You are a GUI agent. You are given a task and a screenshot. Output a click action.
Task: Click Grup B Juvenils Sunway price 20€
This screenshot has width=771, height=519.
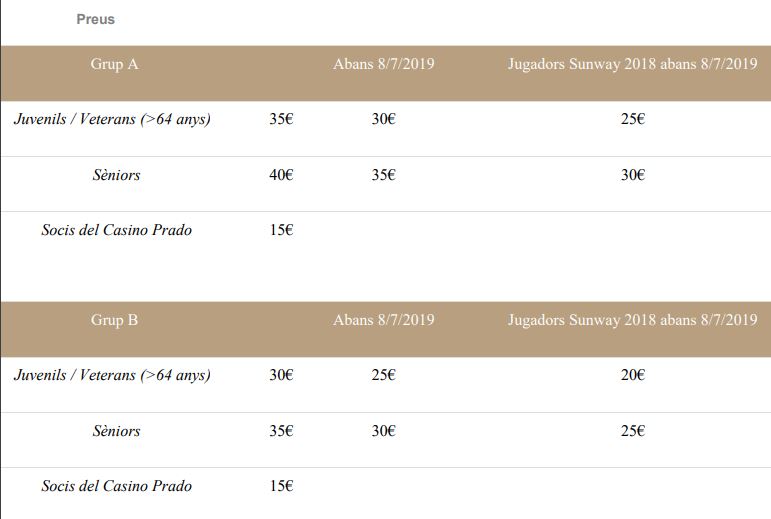tap(633, 375)
